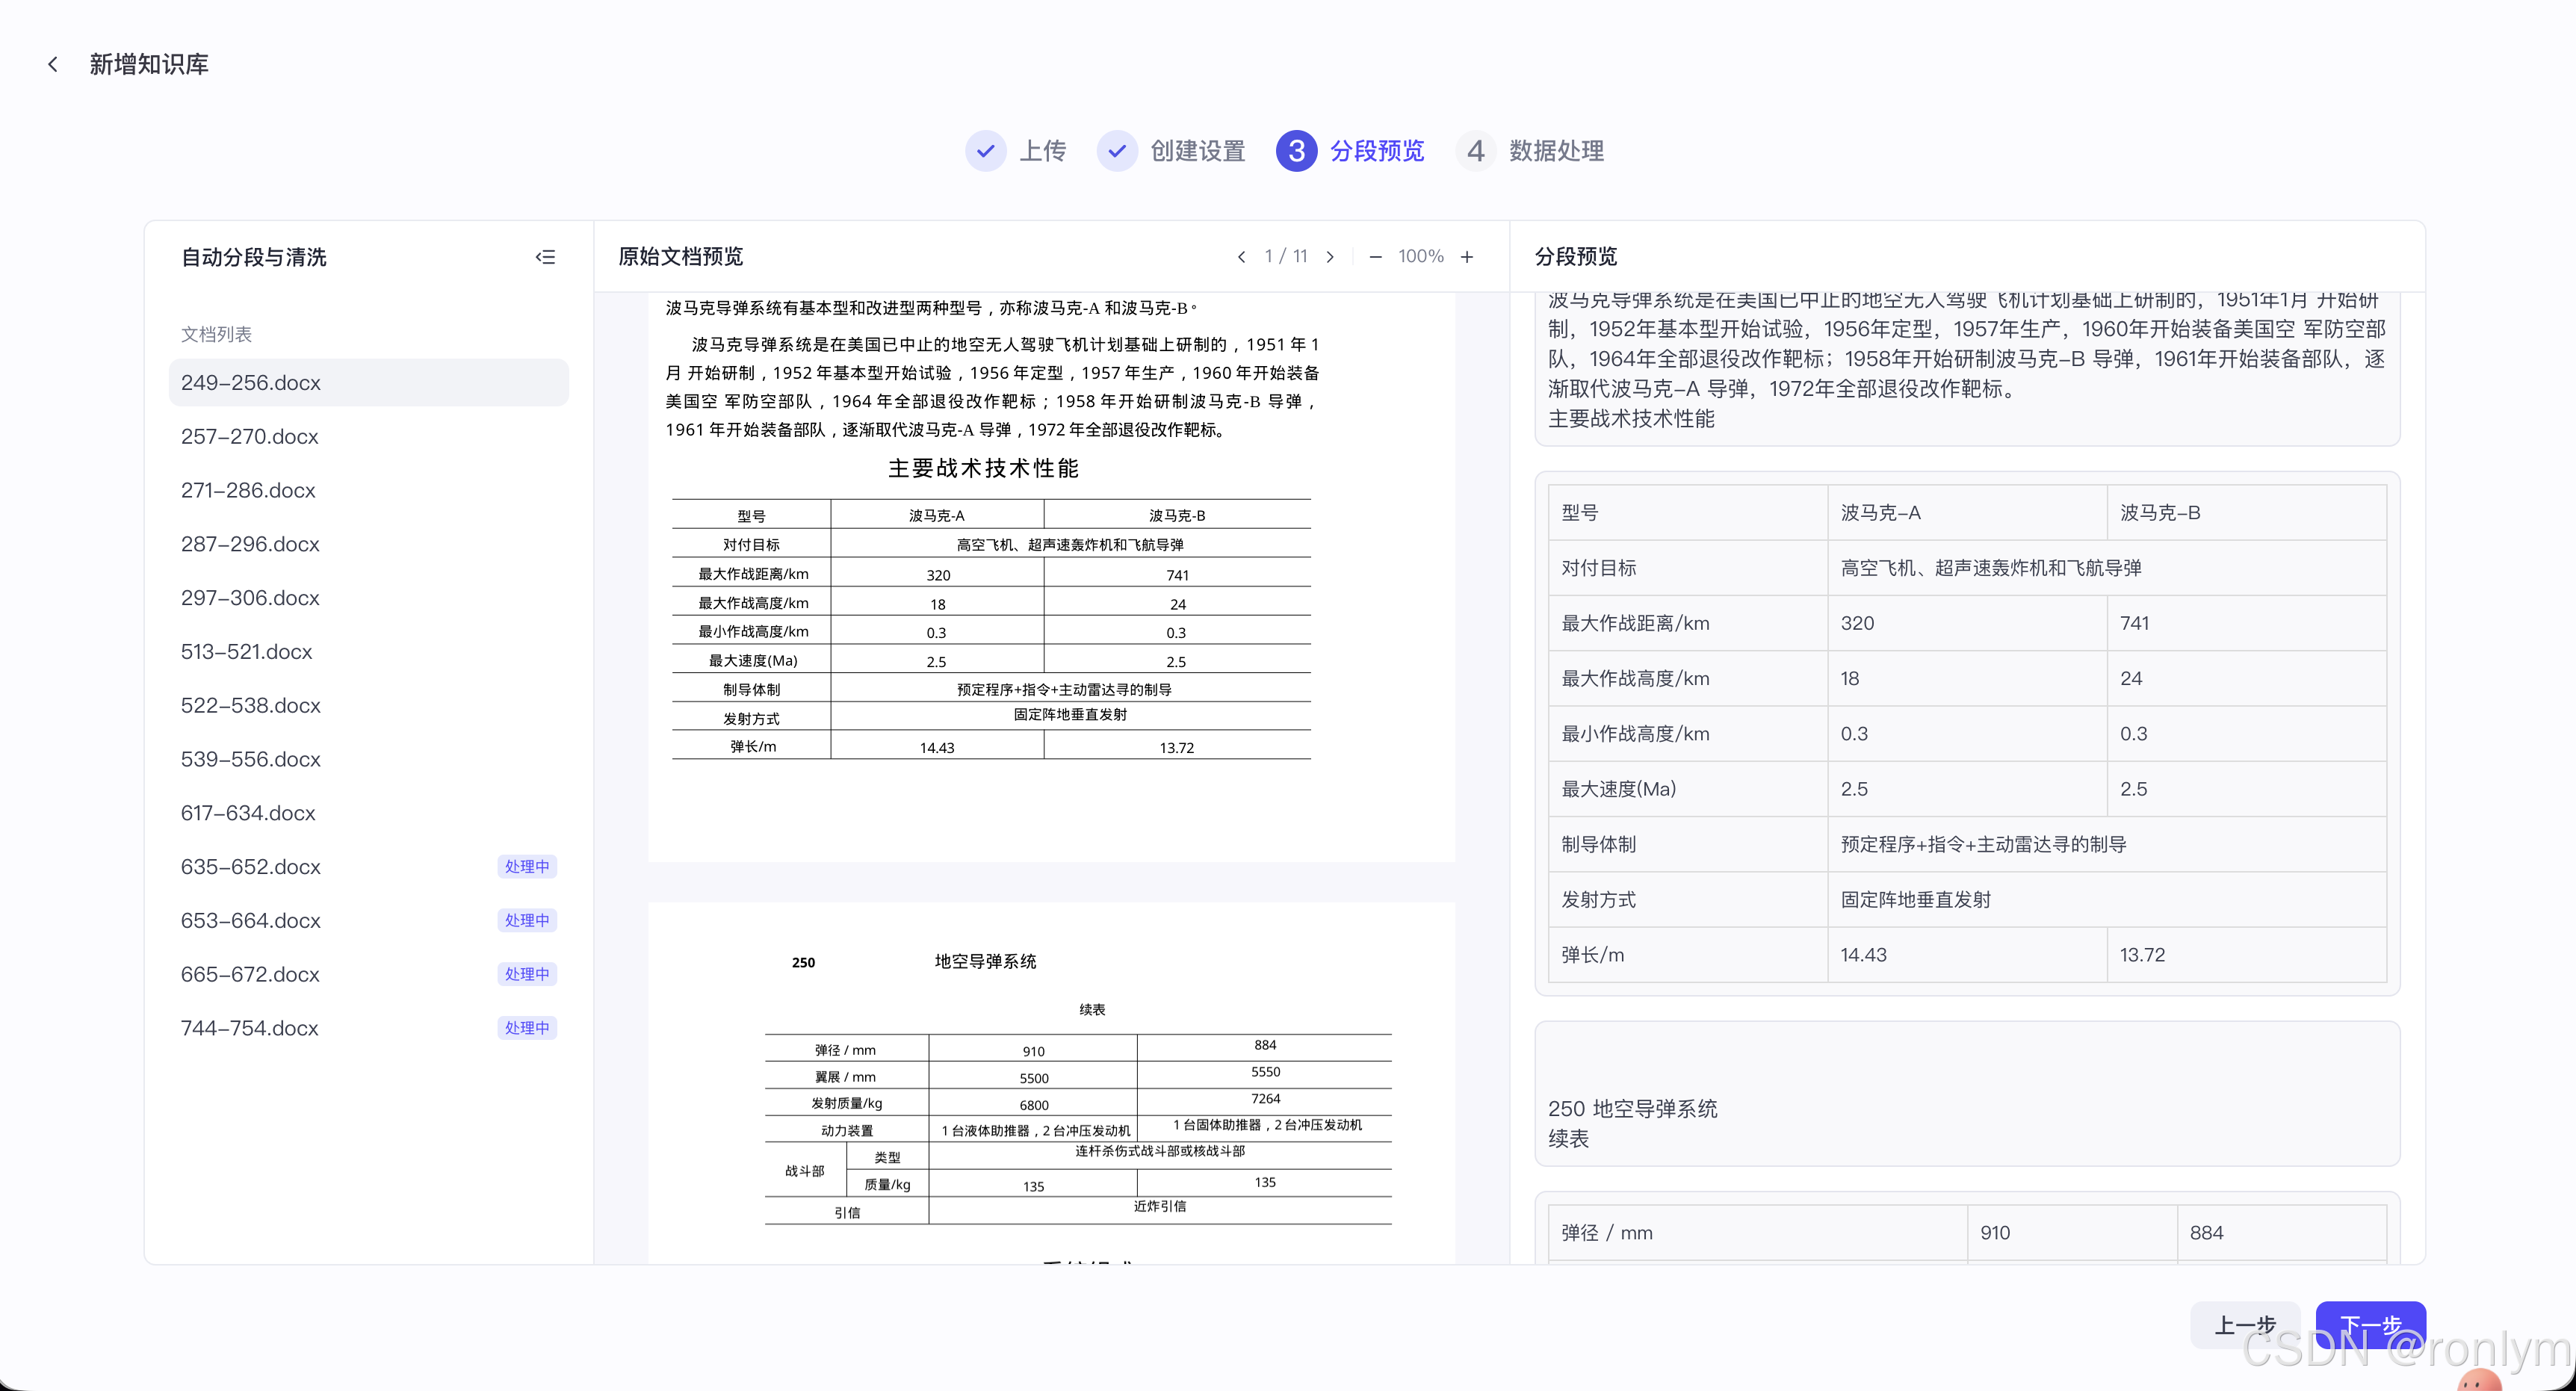This screenshot has width=2576, height=1391.
Task: Open document 271-286.docx
Action: coord(368,491)
